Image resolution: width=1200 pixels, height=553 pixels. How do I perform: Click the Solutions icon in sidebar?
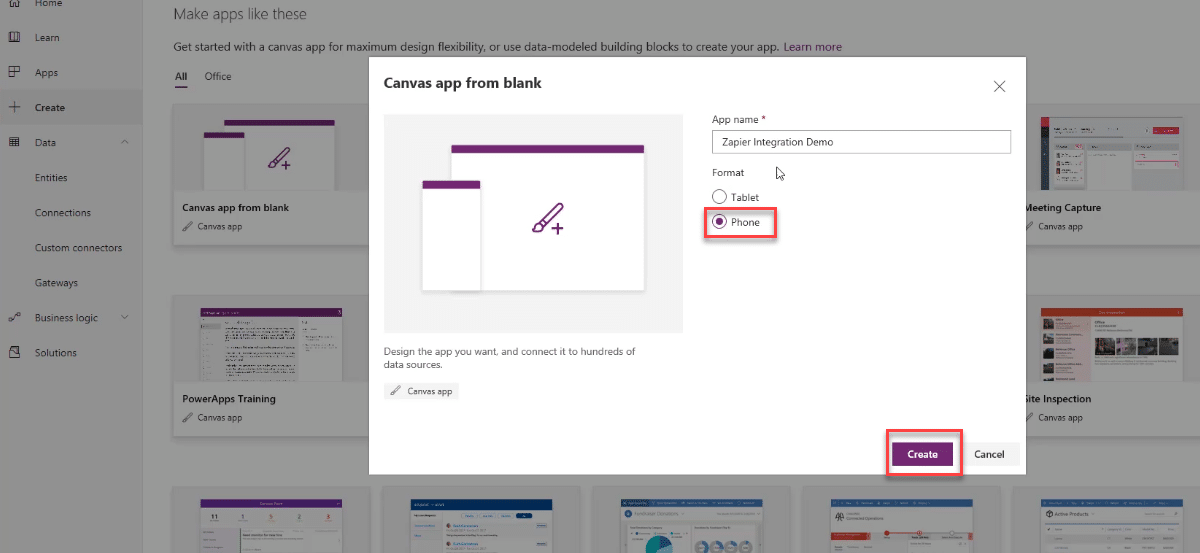[x=14, y=352]
